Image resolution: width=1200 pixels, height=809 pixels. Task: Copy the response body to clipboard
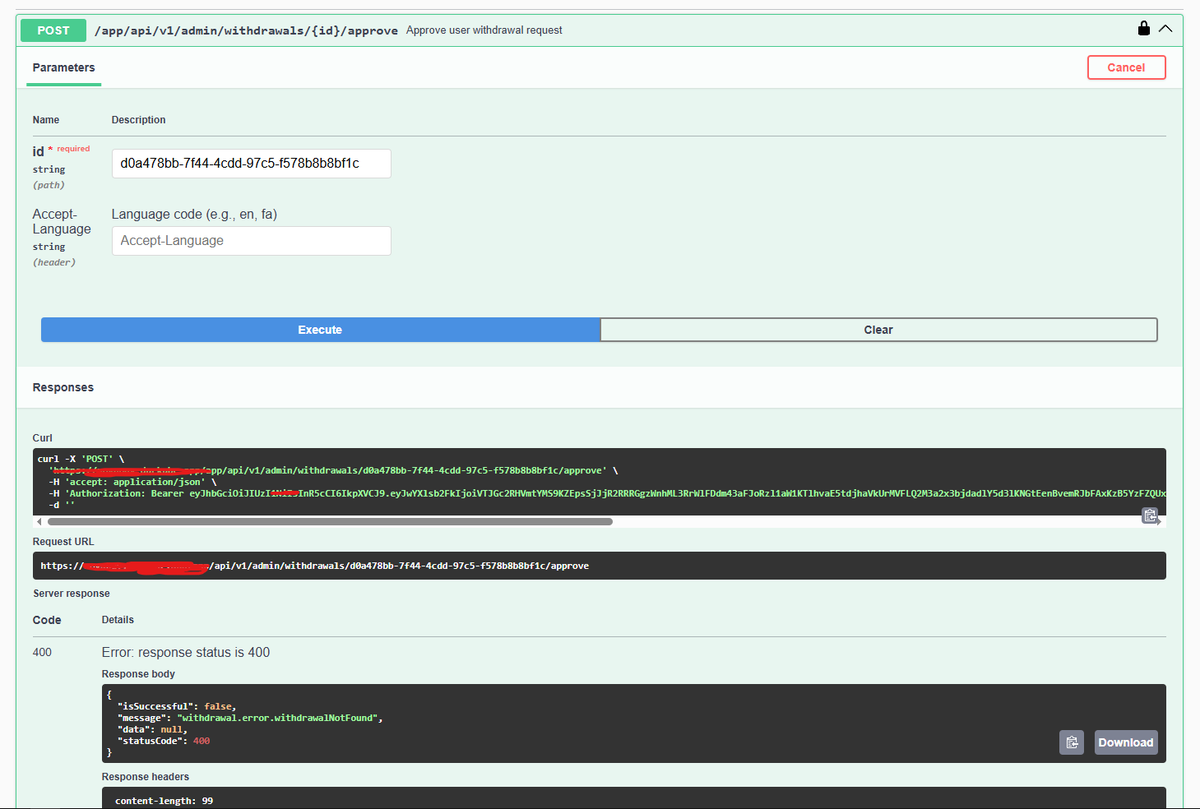pos(1071,742)
